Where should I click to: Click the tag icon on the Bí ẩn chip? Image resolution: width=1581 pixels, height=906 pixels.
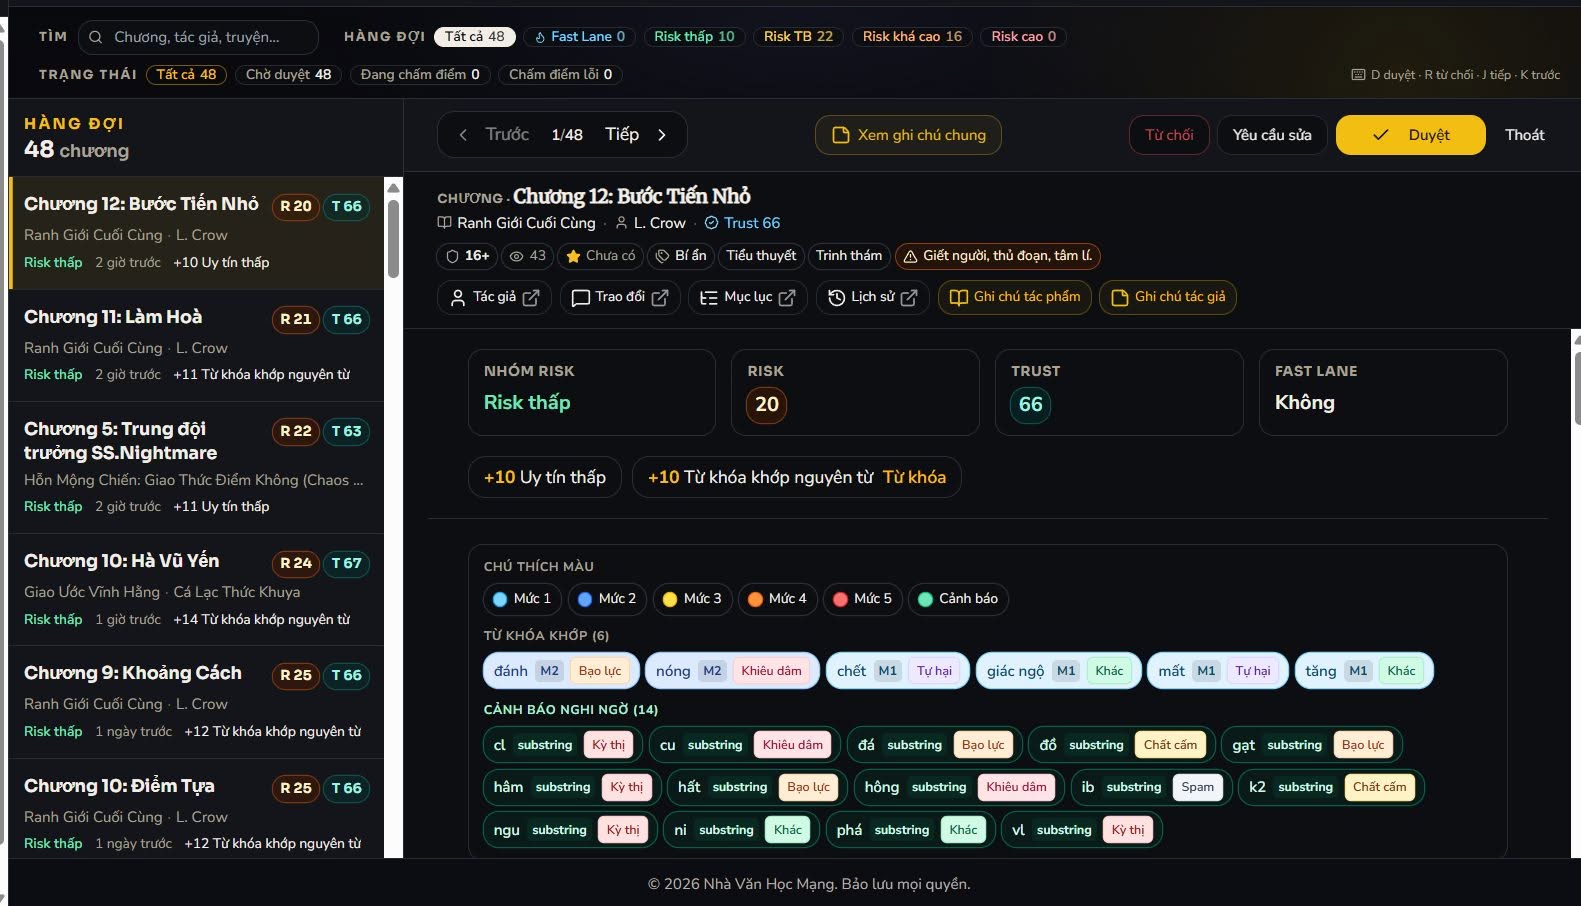tap(662, 256)
